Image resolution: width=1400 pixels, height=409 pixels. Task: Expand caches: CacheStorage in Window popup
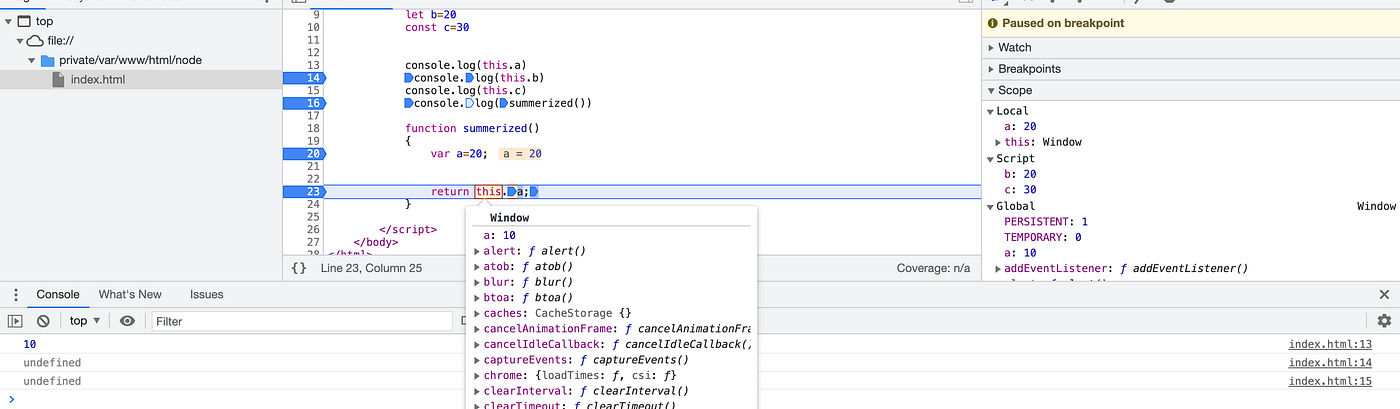pos(477,313)
